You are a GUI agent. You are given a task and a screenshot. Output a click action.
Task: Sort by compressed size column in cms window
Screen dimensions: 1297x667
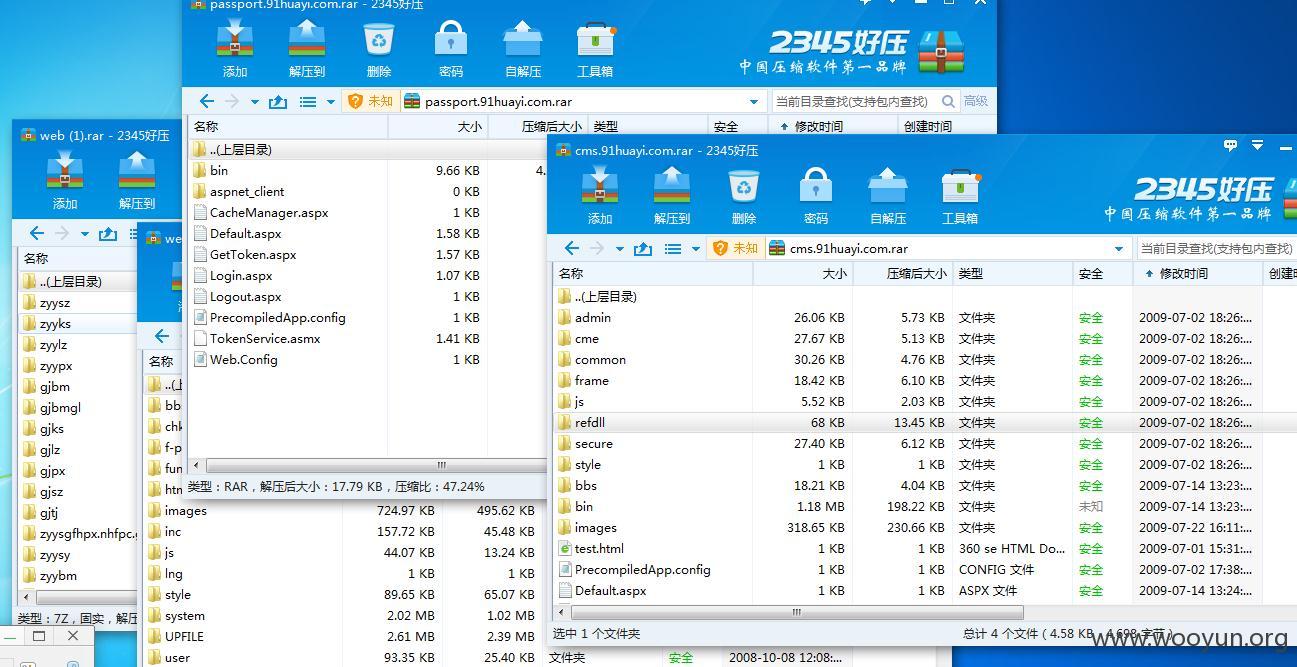coord(902,273)
